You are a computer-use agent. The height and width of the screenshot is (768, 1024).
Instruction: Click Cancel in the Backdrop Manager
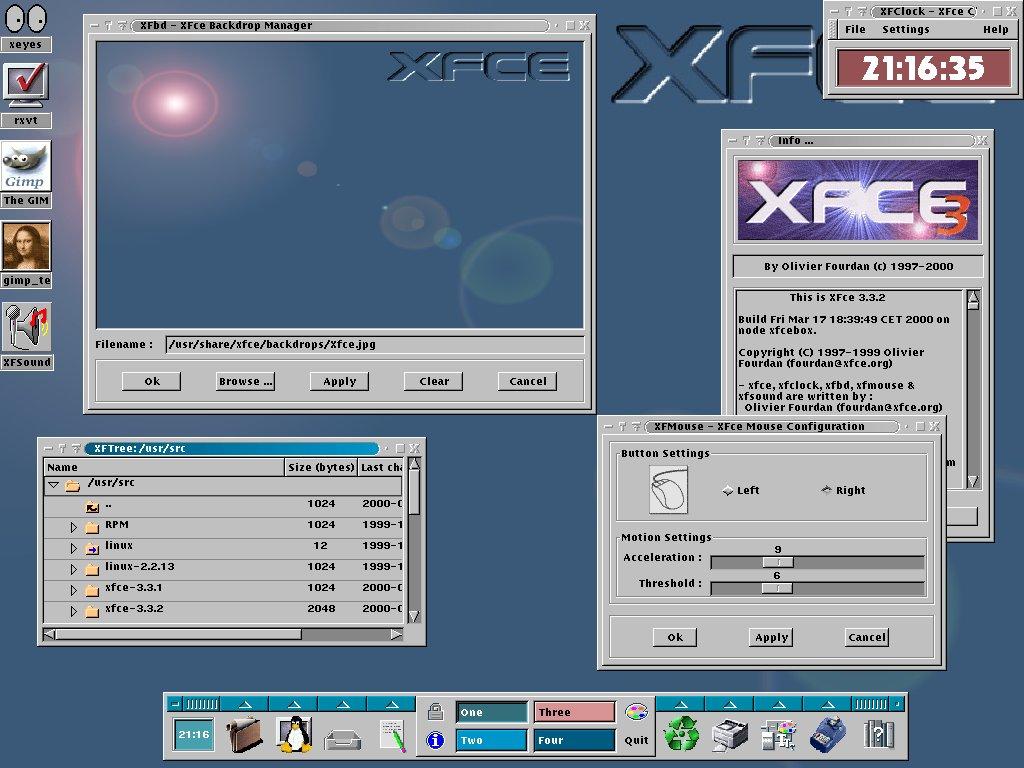tap(528, 381)
